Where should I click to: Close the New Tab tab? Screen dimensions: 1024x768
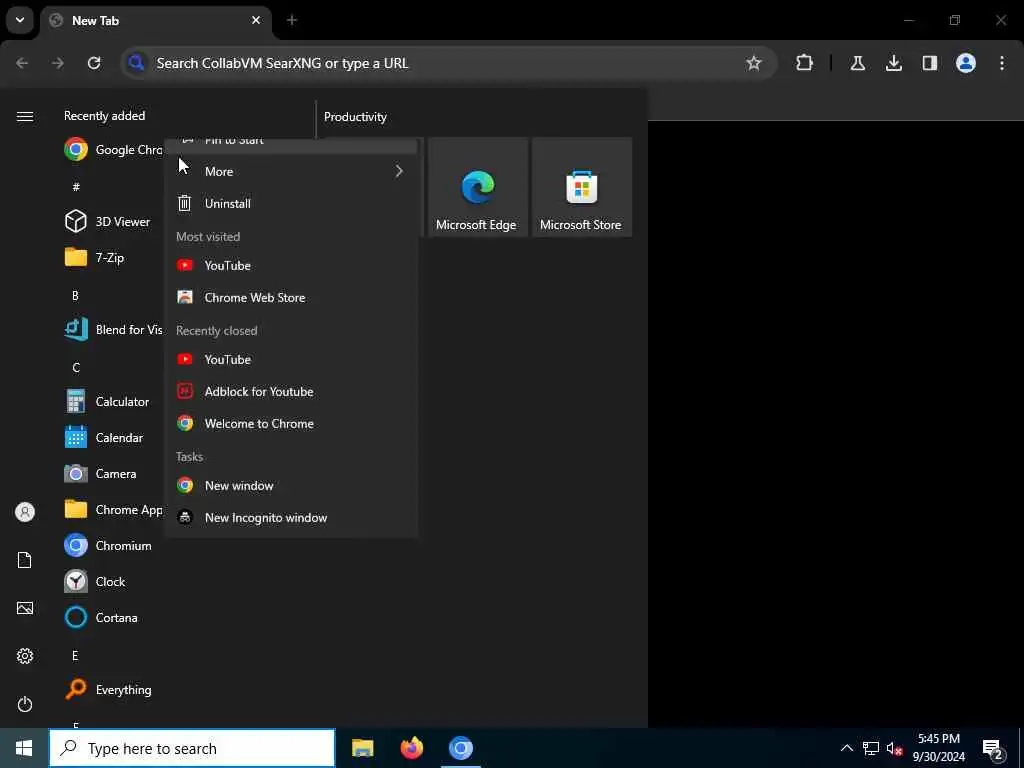tap(256, 20)
